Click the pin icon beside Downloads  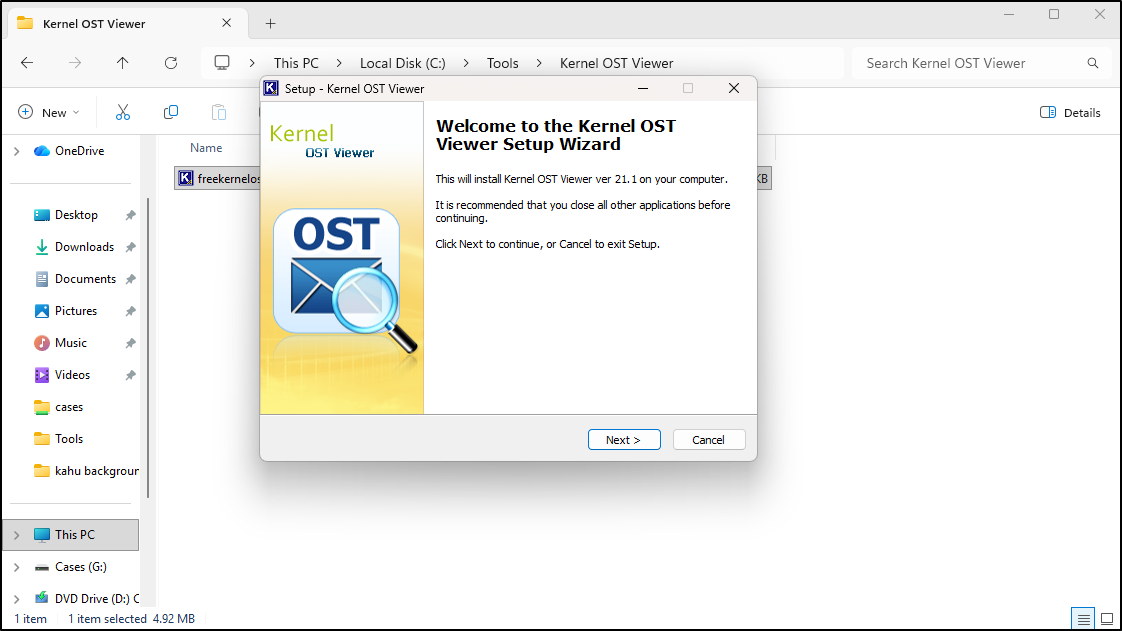coord(130,247)
